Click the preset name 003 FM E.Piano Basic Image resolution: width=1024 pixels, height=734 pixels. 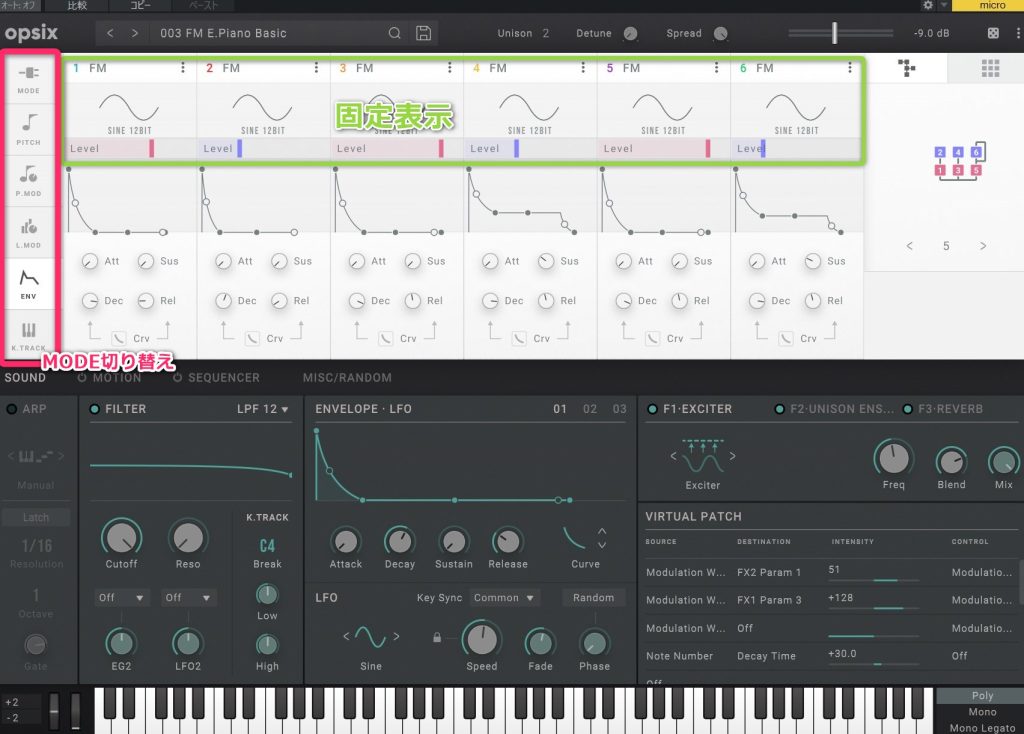(x=223, y=33)
